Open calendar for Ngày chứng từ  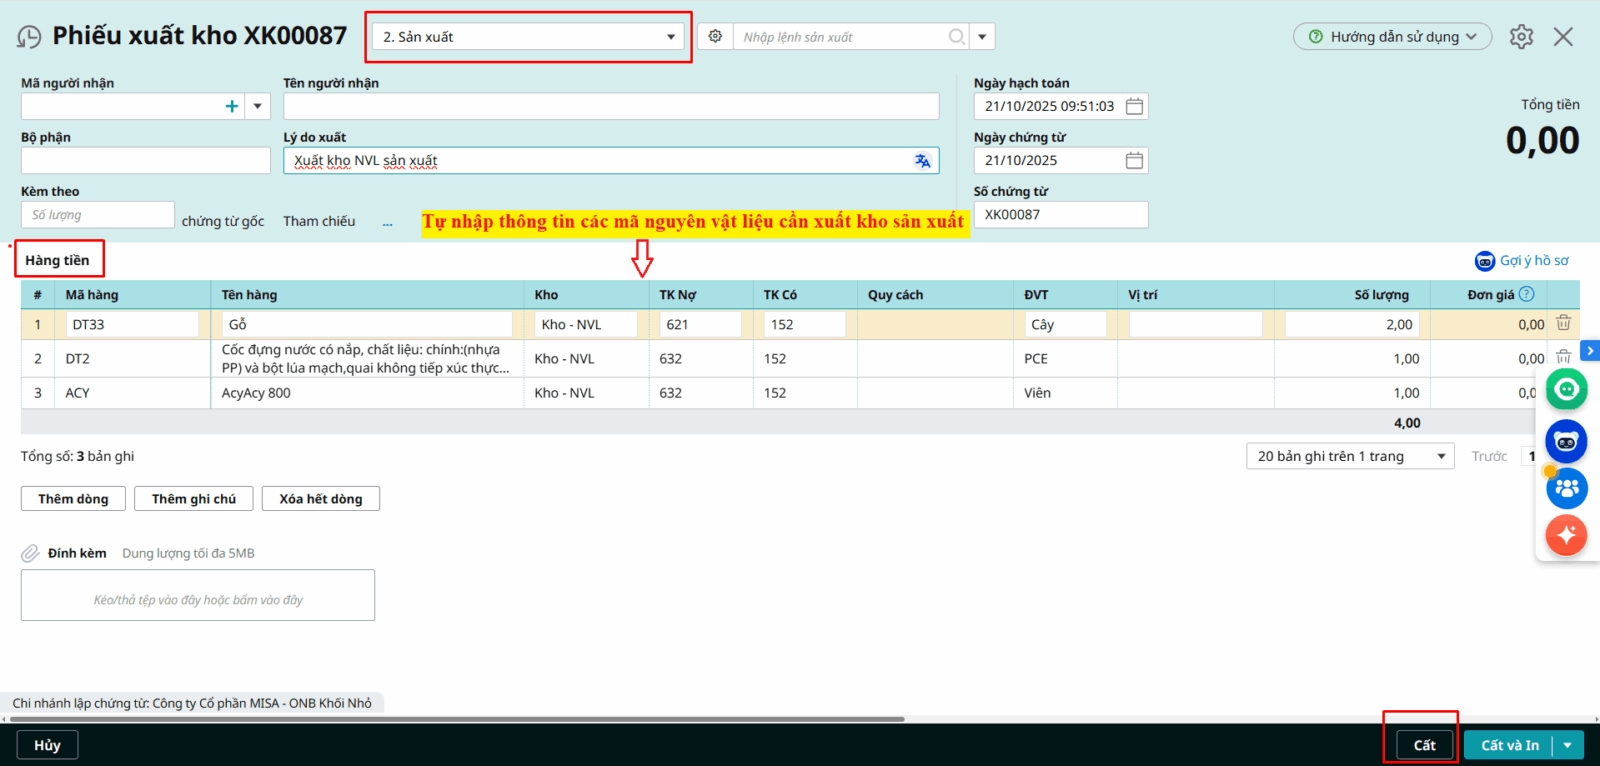pyautogui.click(x=1134, y=160)
